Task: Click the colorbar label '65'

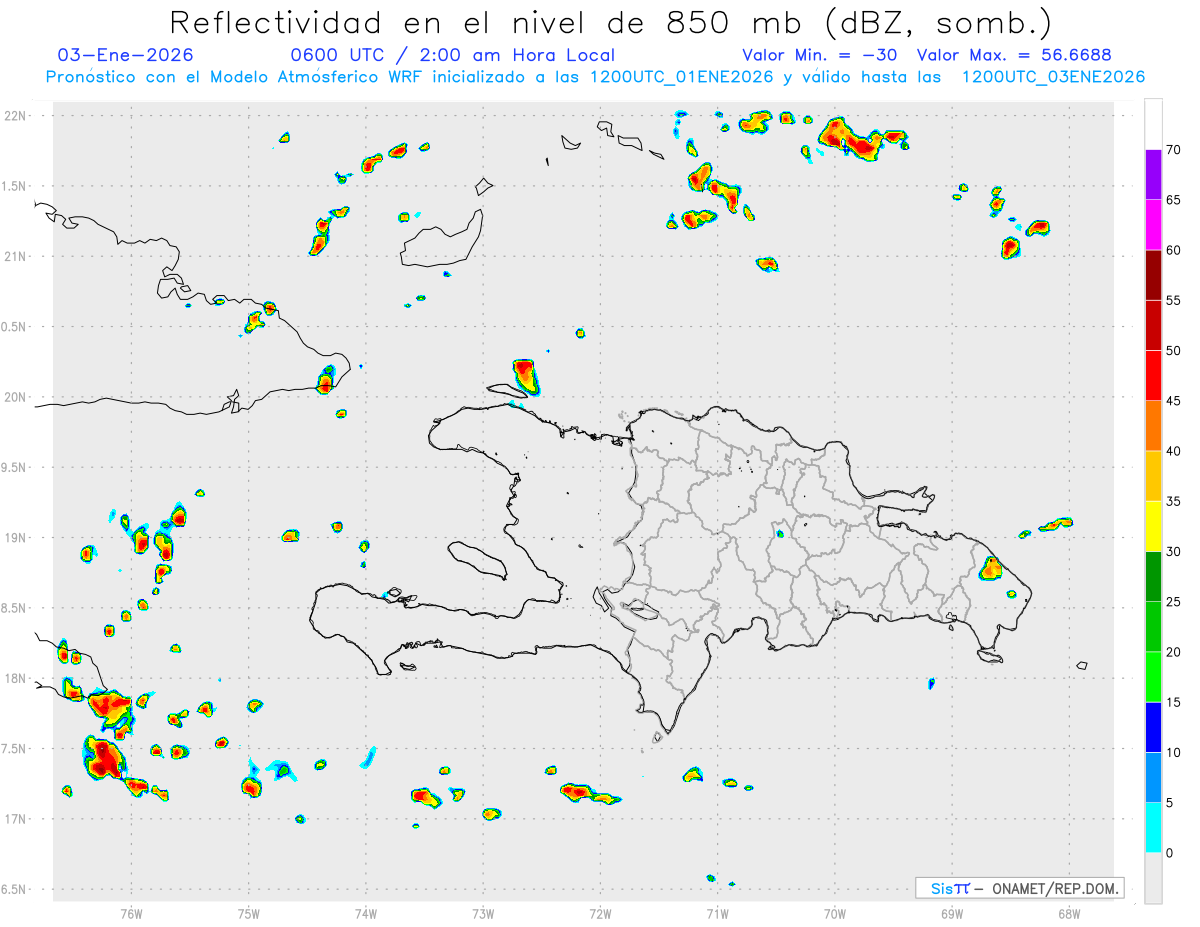Action: click(1174, 200)
